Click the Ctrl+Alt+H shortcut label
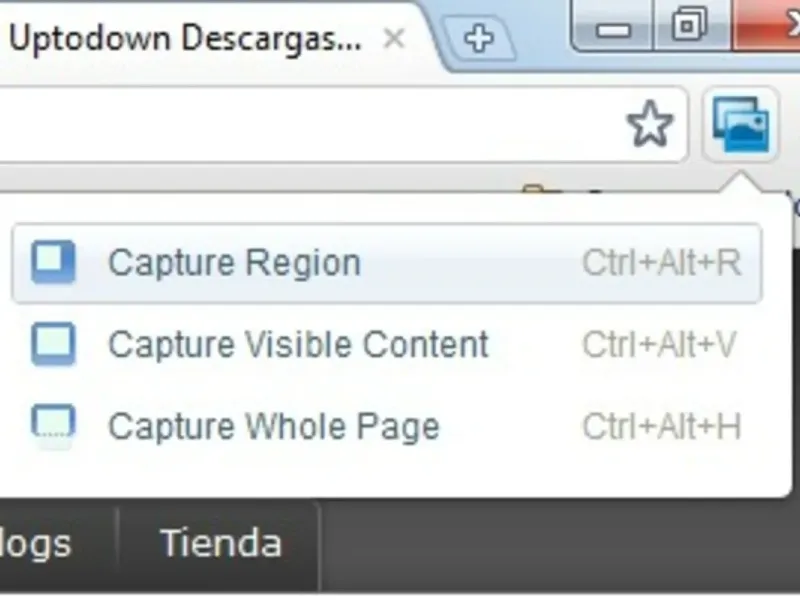Viewport: 800px width, 600px height. (x=662, y=427)
